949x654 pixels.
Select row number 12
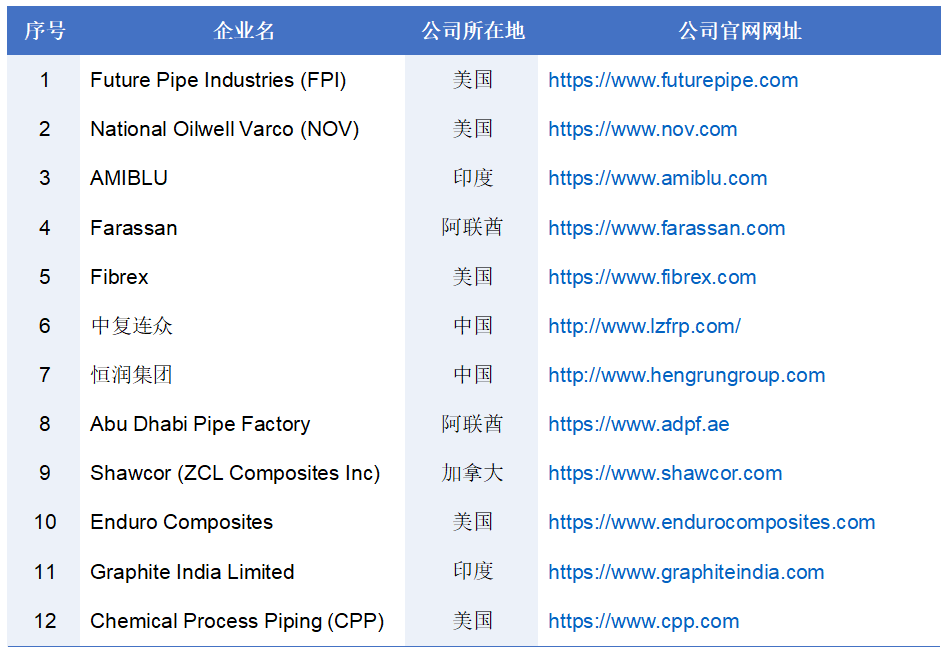click(x=45, y=621)
